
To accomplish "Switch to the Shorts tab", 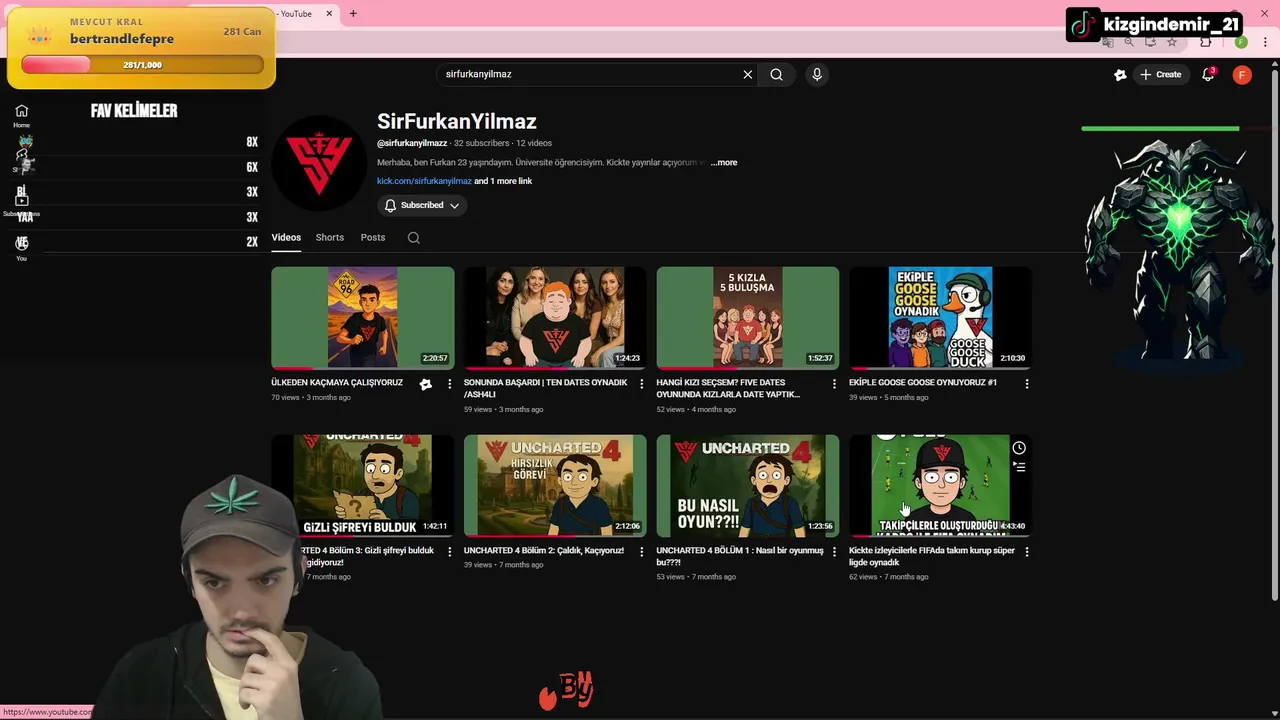I will tap(329, 237).
